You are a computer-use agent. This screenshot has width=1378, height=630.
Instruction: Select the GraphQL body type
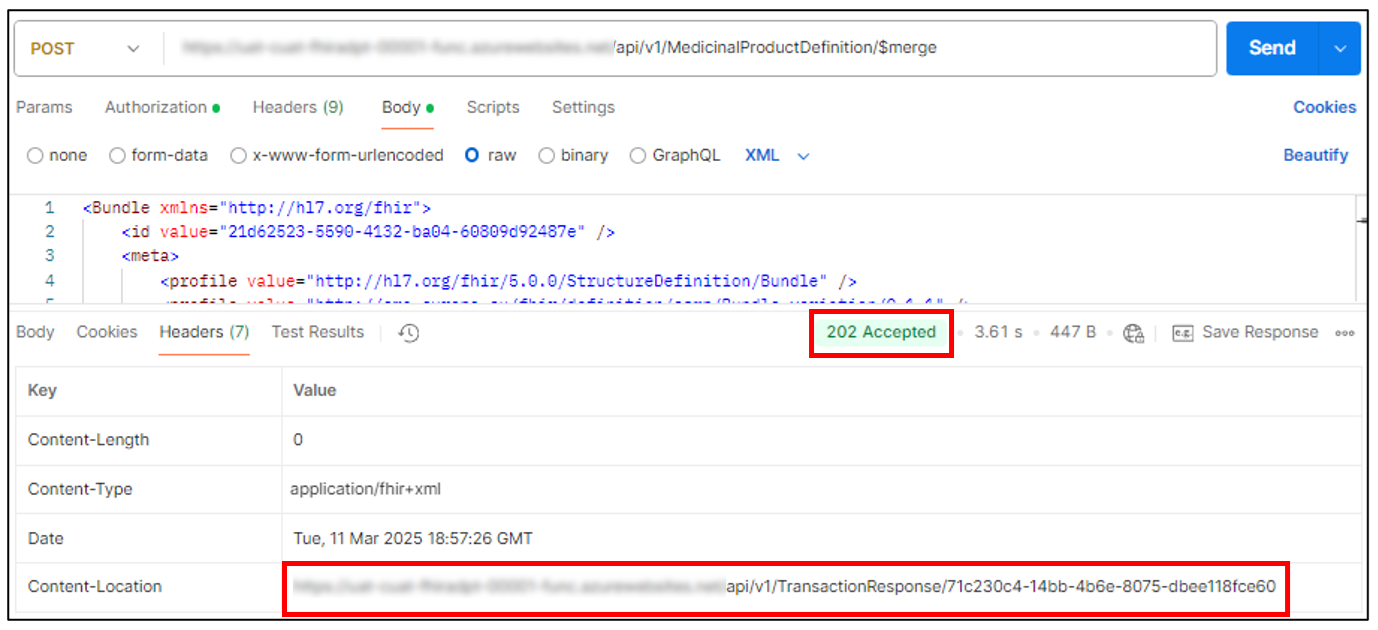(638, 156)
